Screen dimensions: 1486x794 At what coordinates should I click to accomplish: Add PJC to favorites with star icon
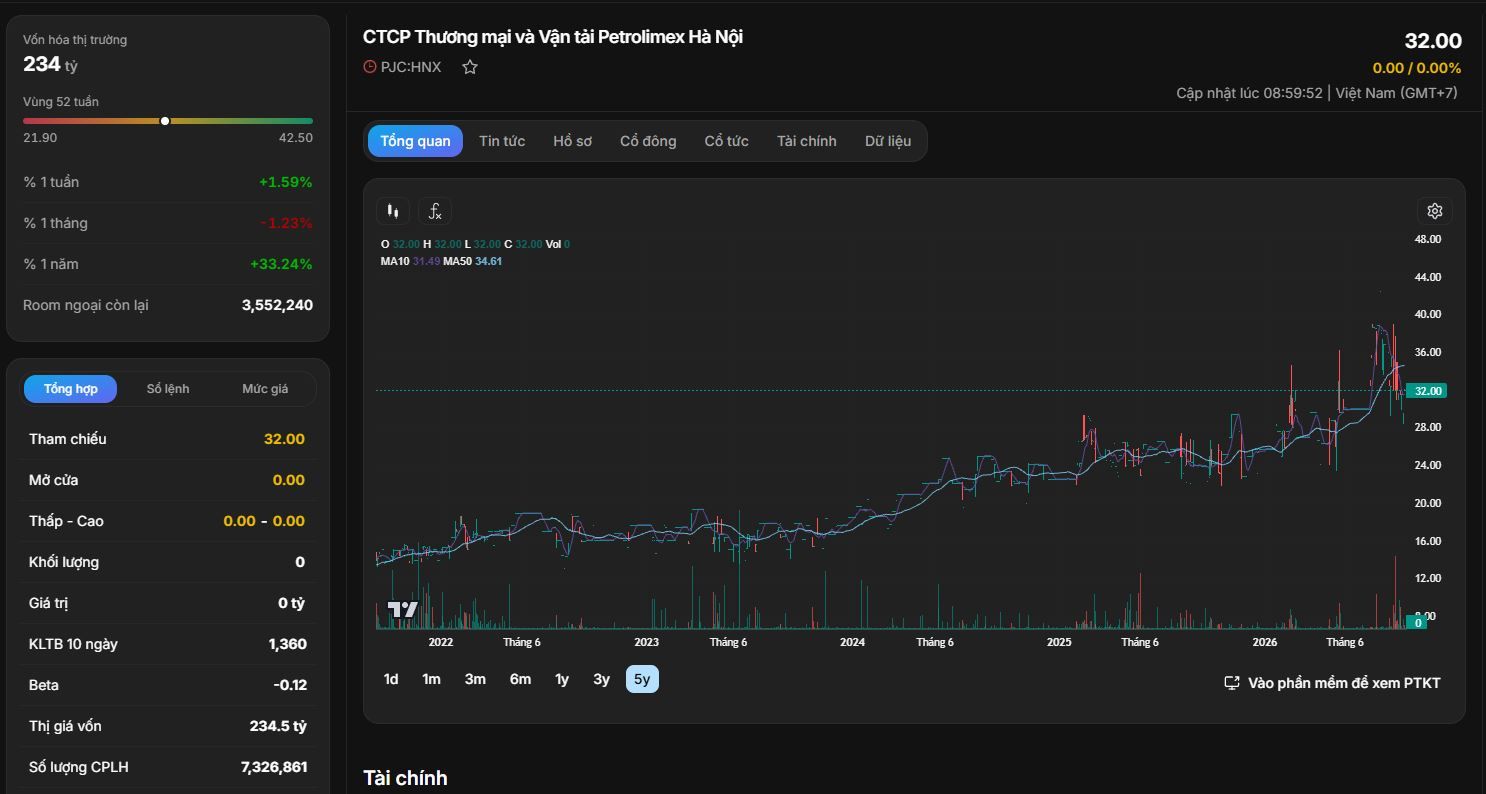tap(470, 67)
